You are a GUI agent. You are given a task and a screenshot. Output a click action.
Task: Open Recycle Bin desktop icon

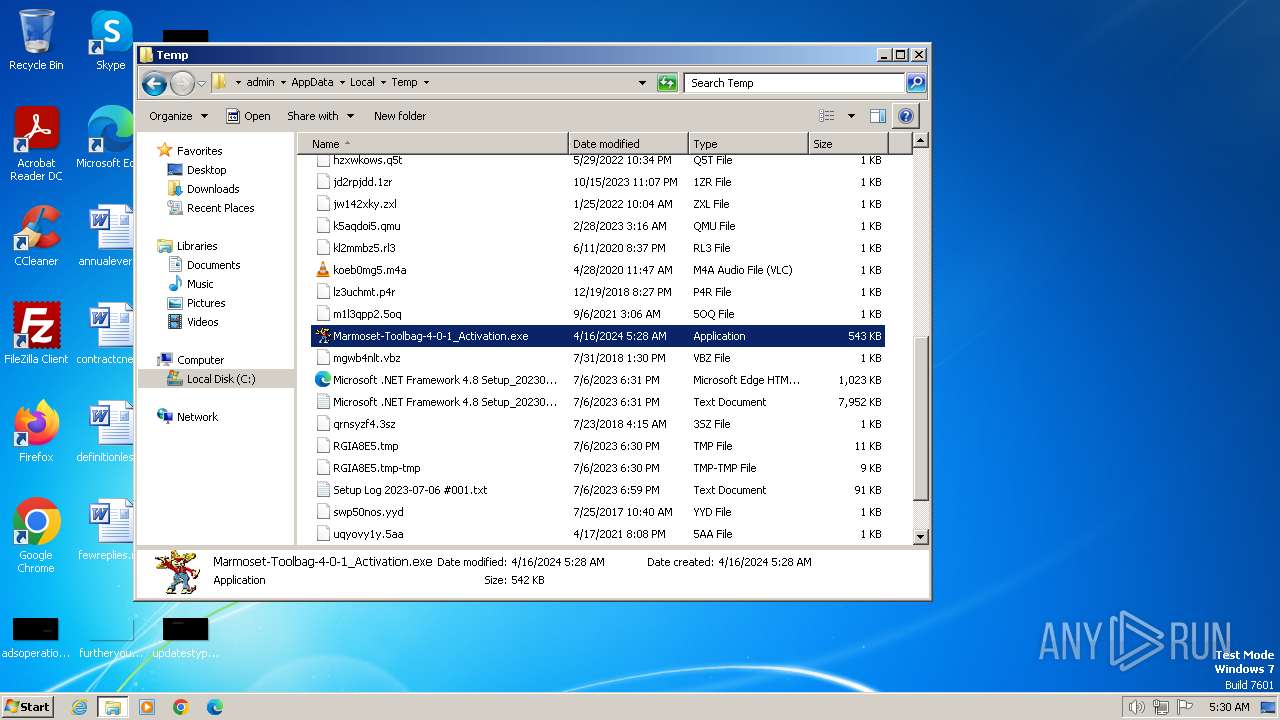pyautogui.click(x=36, y=40)
